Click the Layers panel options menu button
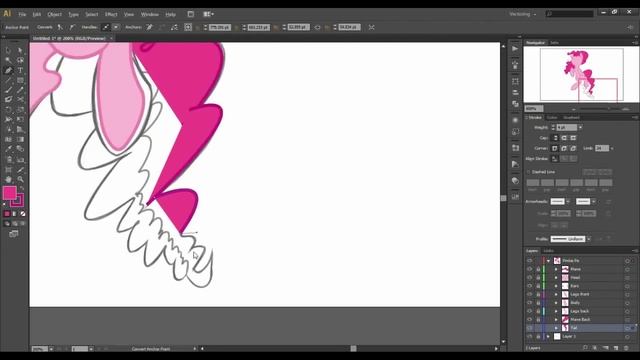The height and width of the screenshot is (360, 640). point(635,251)
